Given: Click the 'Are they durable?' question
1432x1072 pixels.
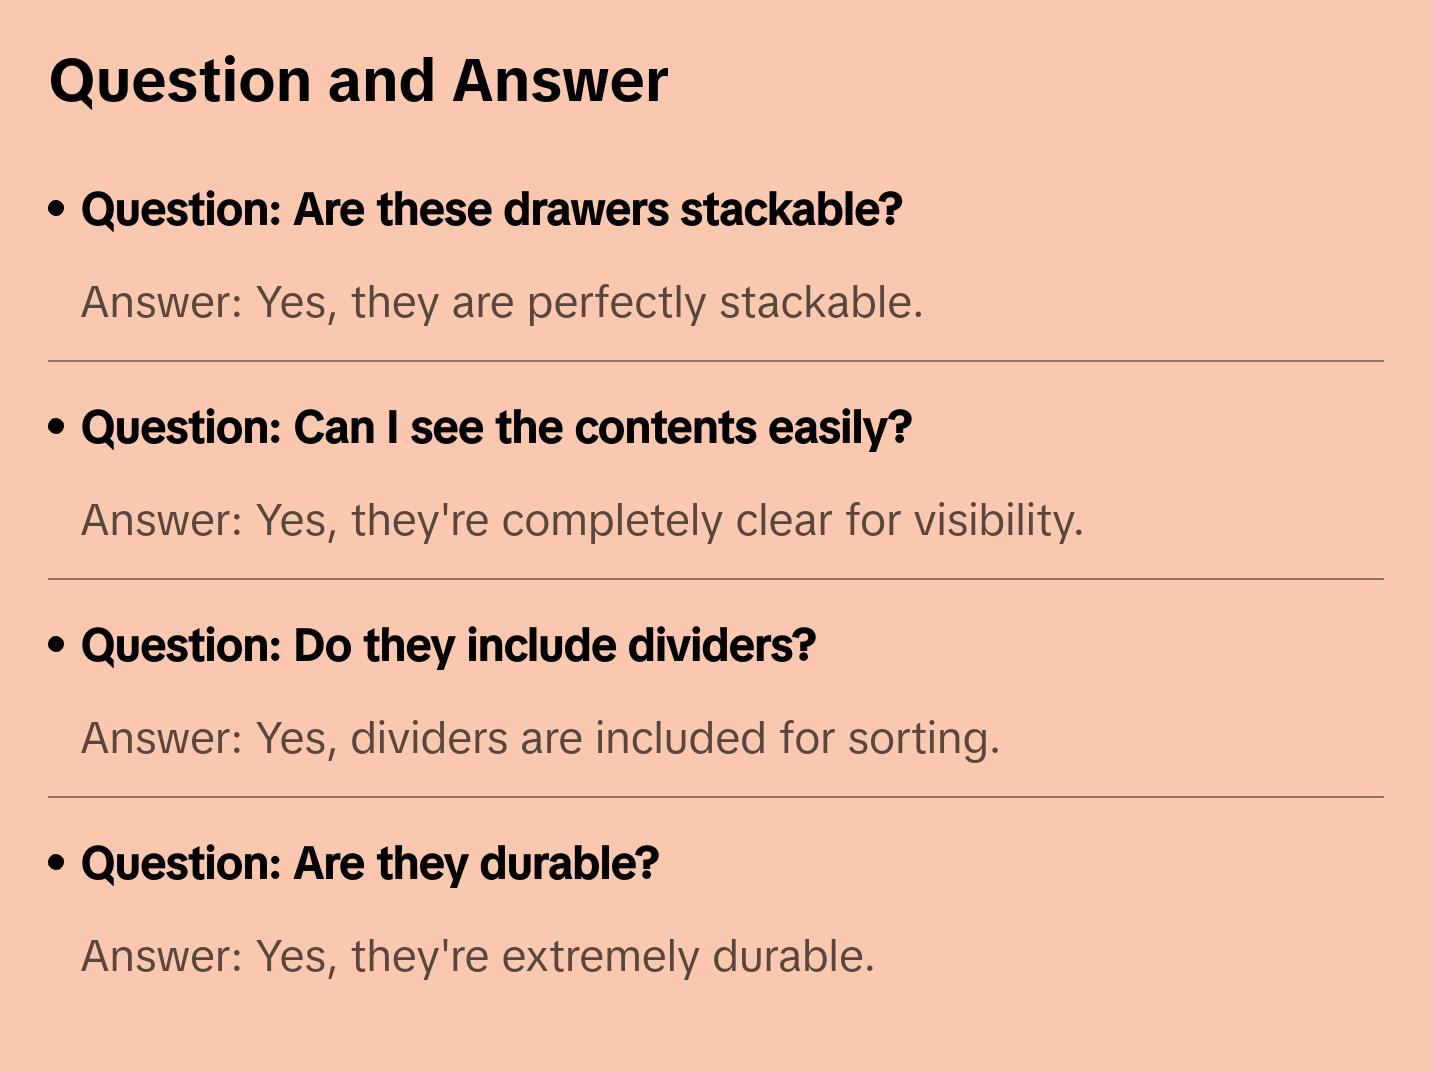Looking at the screenshot, I should pos(370,864).
